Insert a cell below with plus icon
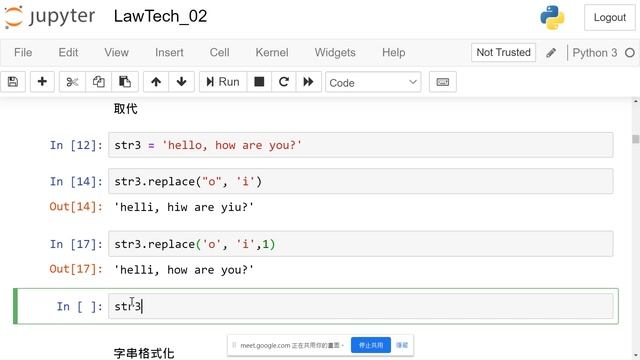Viewport: 640px width, 360px height. 42,82
